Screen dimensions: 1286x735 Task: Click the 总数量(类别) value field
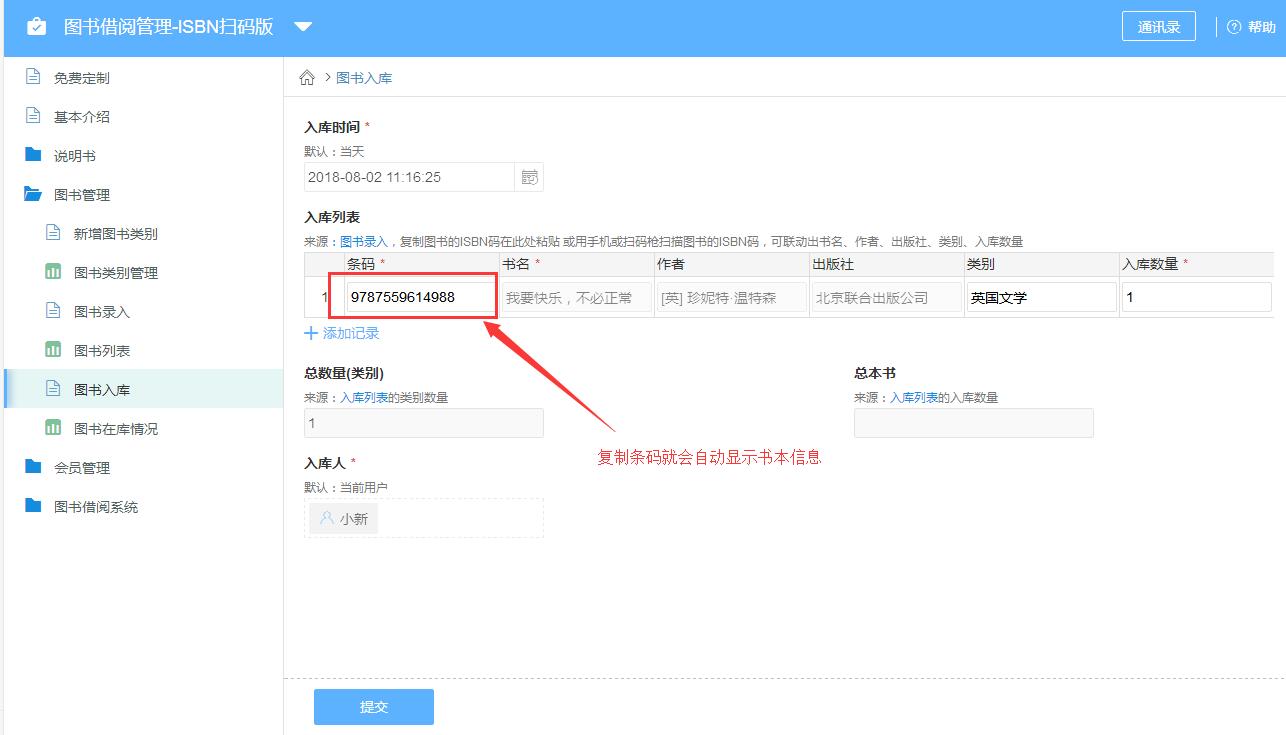pyautogui.click(x=424, y=423)
